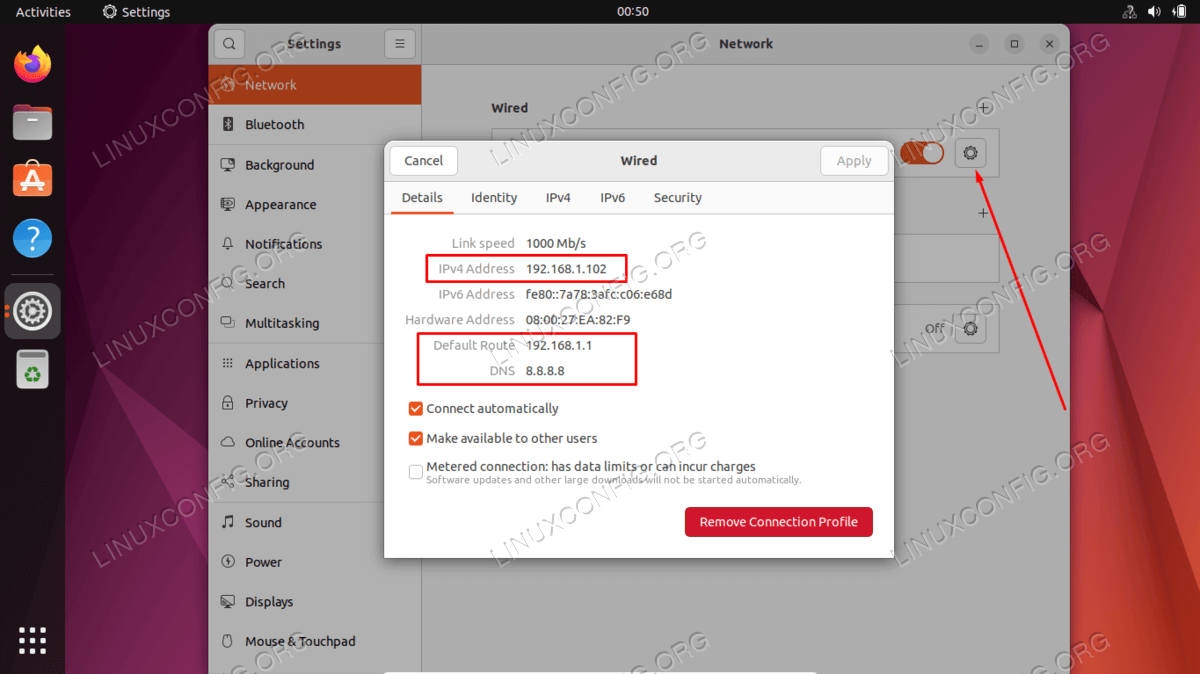Click the IPv4 address 192.168.1.102
1200x674 pixels.
566,269
